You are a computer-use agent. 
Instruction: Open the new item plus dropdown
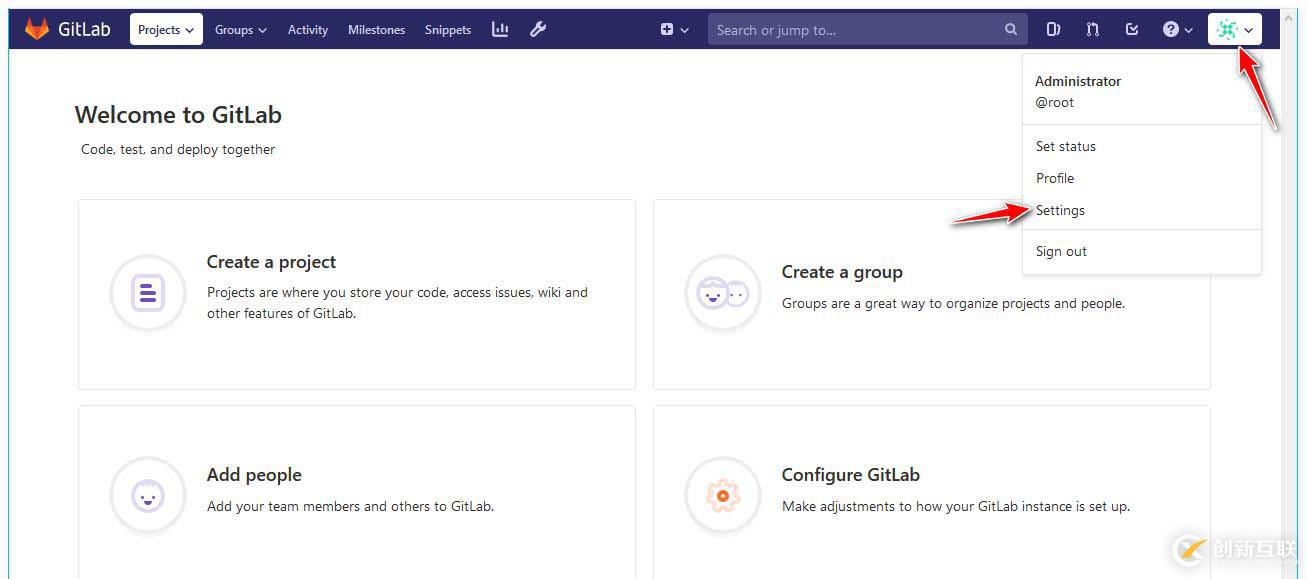click(675, 30)
